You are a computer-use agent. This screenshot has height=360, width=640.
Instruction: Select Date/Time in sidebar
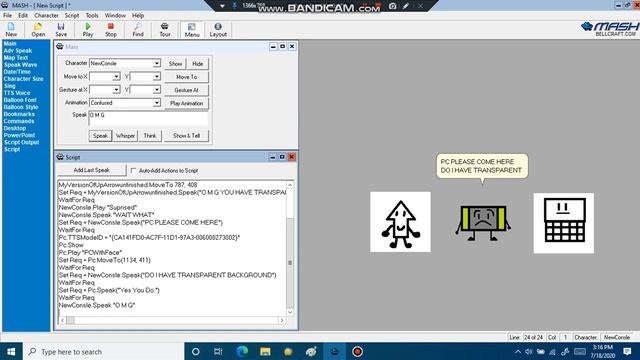coord(17,71)
